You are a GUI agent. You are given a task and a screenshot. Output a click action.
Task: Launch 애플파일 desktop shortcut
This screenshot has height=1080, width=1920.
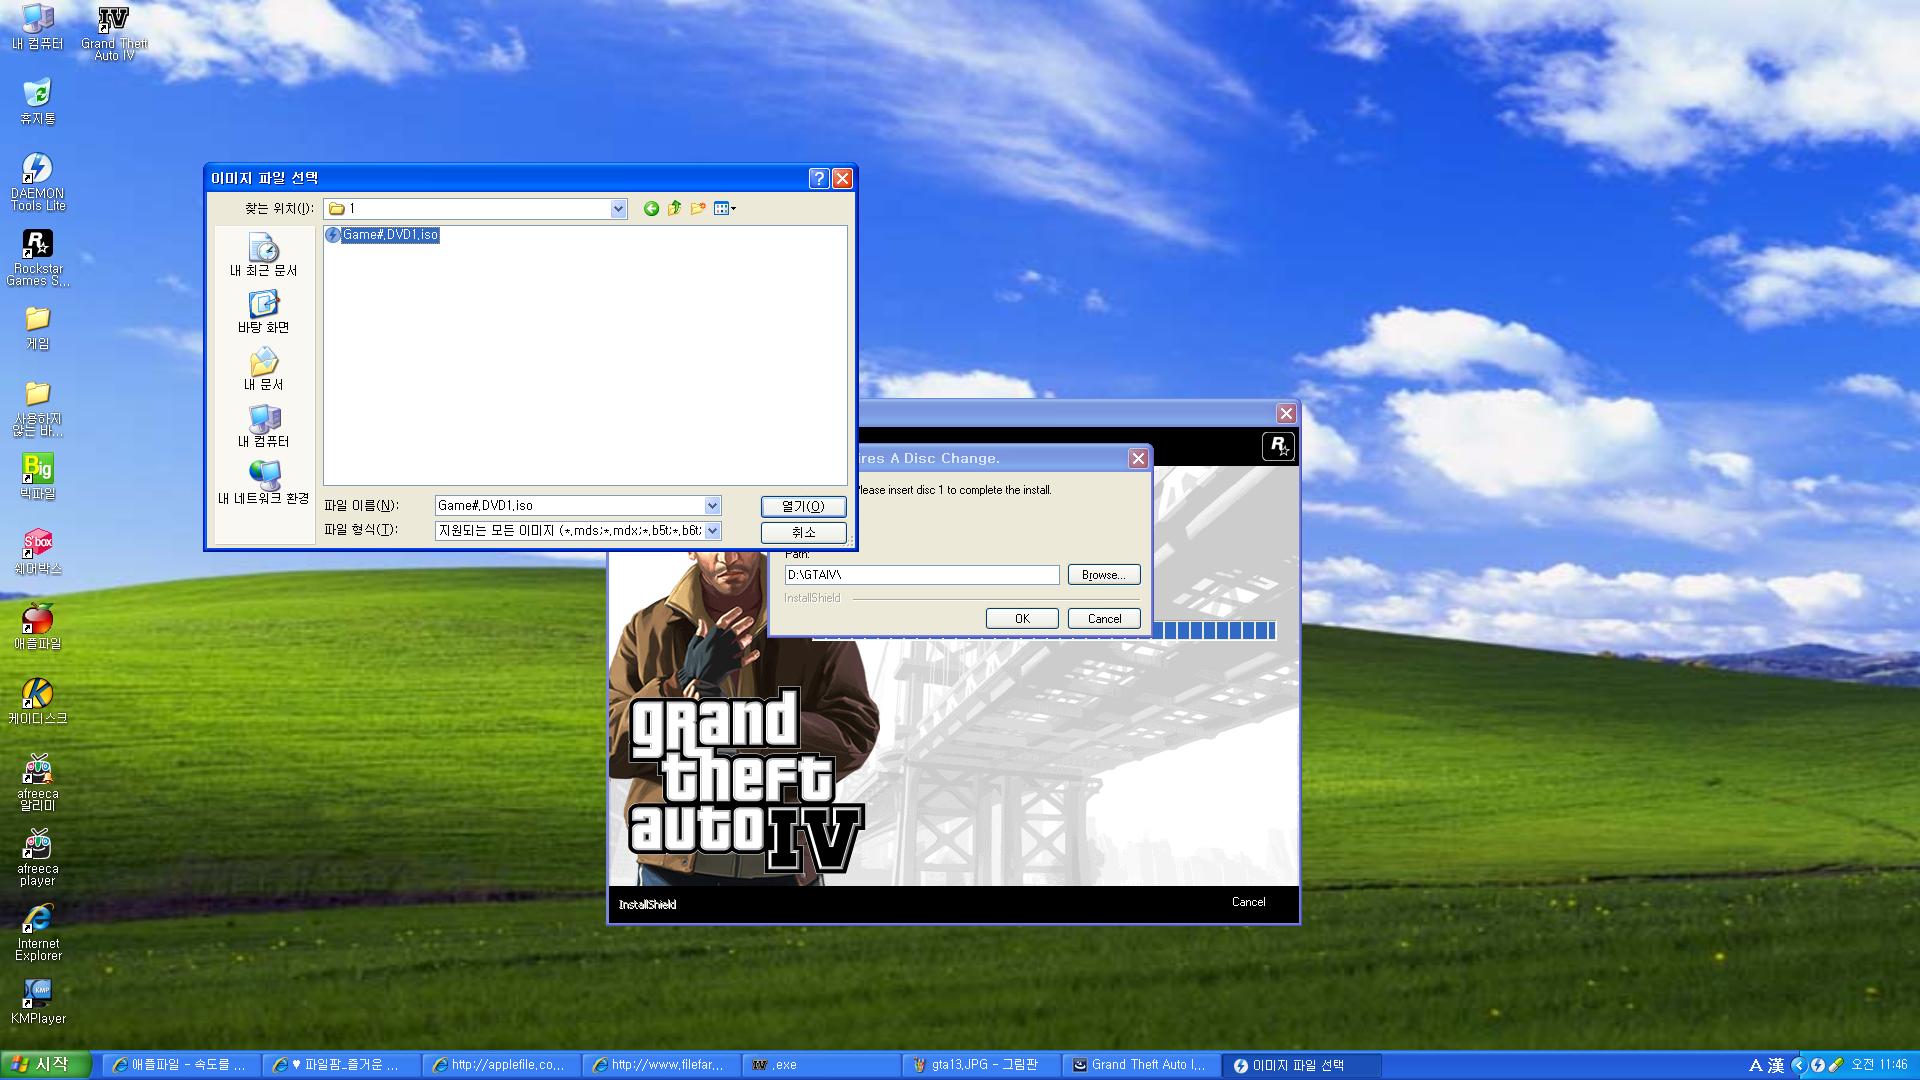[37, 627]
